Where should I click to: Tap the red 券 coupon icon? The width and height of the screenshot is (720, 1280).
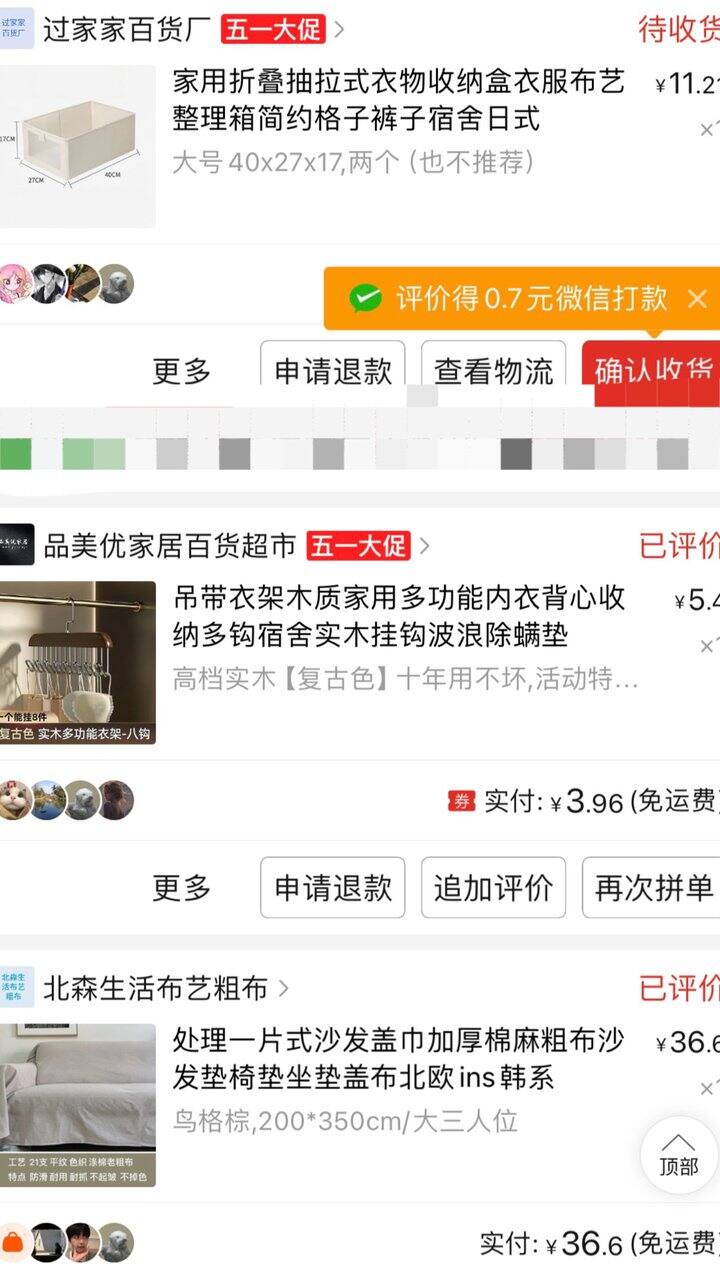(x=461, y=801)
